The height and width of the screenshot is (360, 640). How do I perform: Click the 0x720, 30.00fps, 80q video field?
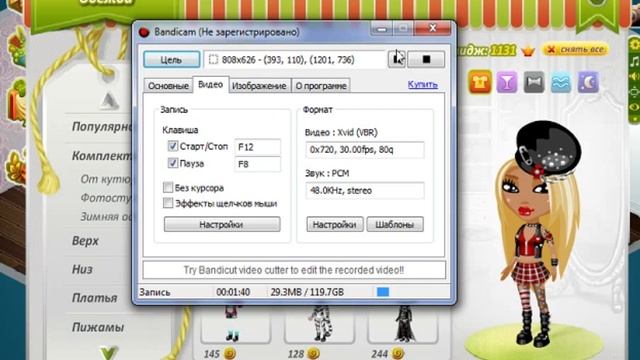(x=364, y=150)
